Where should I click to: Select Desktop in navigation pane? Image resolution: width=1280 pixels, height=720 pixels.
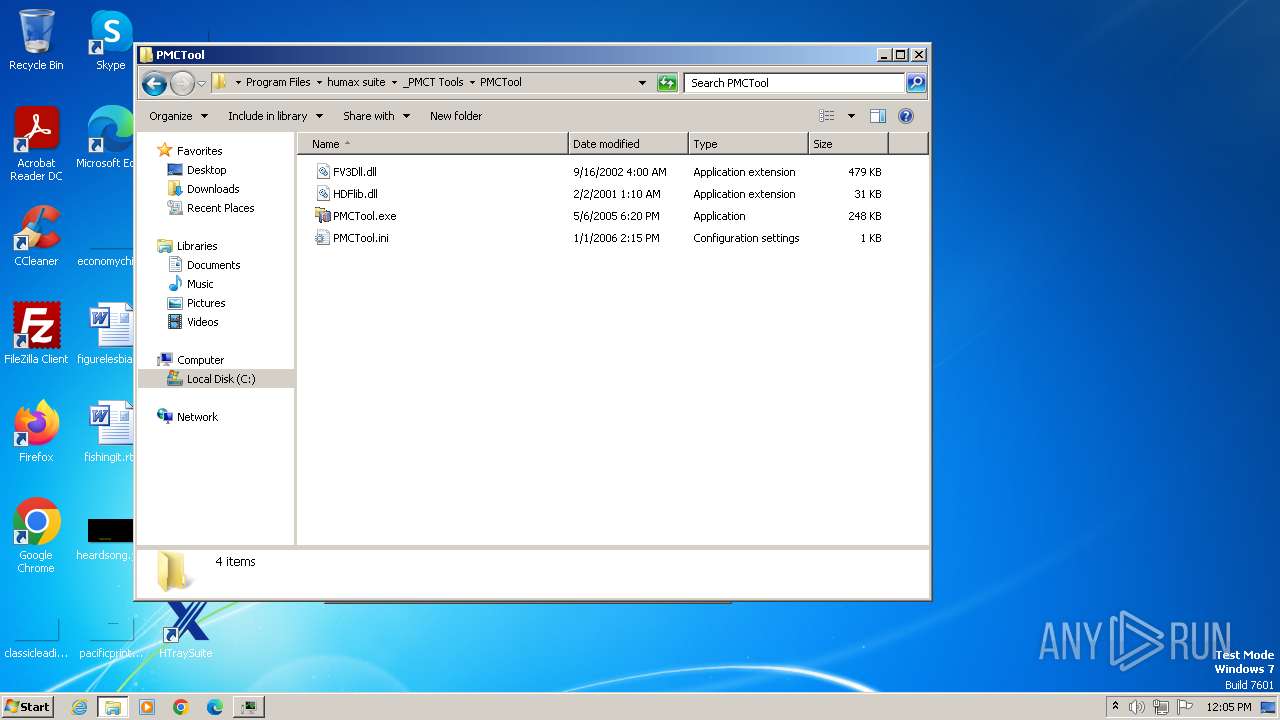point(206,170)
